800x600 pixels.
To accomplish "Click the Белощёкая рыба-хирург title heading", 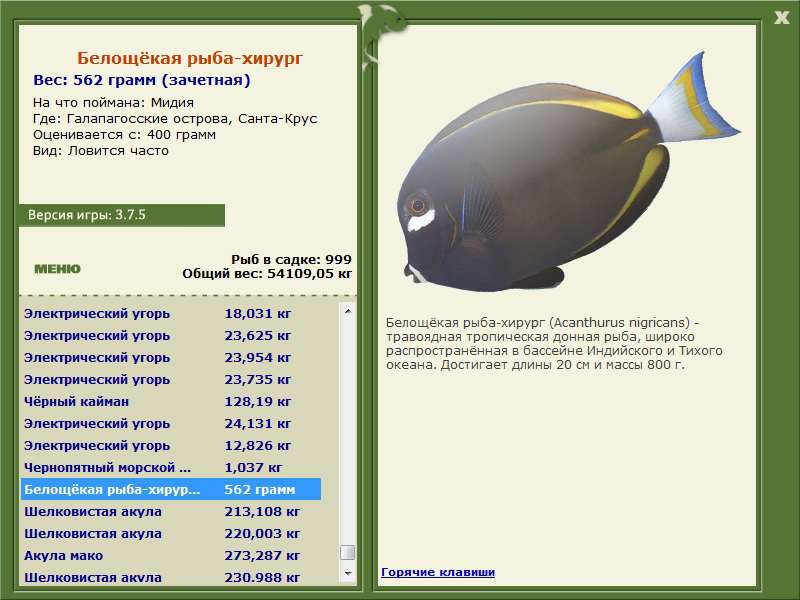I will [x=190, y=58].
